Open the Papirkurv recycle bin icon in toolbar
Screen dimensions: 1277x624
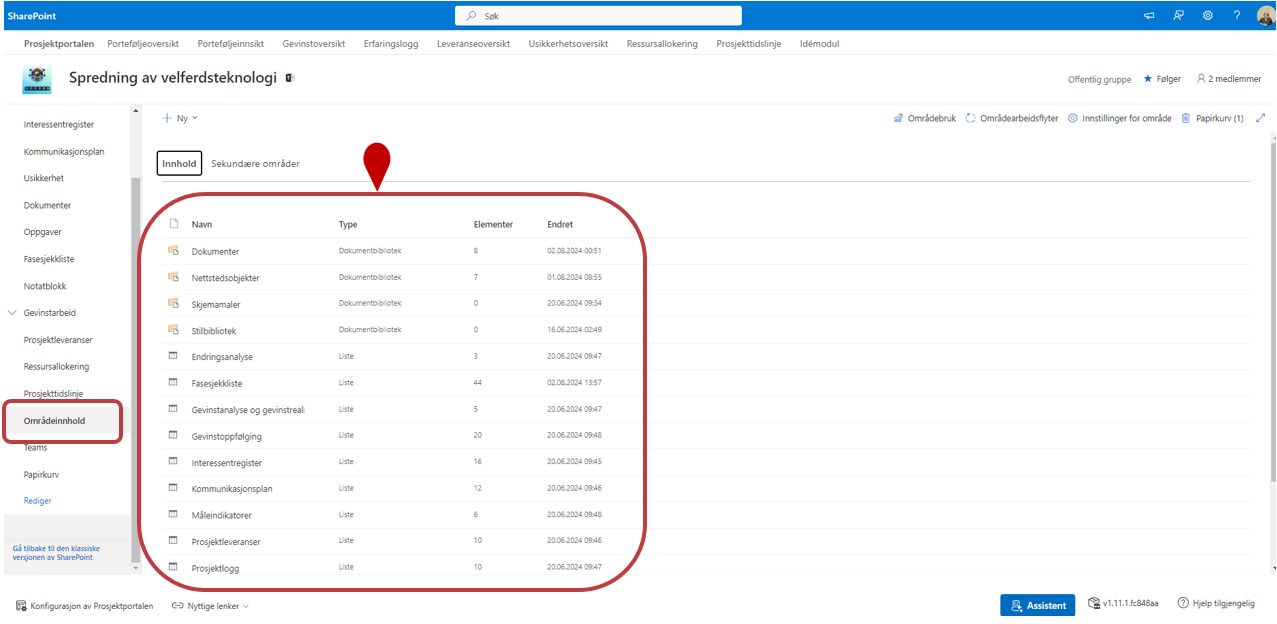point(1186,118)
